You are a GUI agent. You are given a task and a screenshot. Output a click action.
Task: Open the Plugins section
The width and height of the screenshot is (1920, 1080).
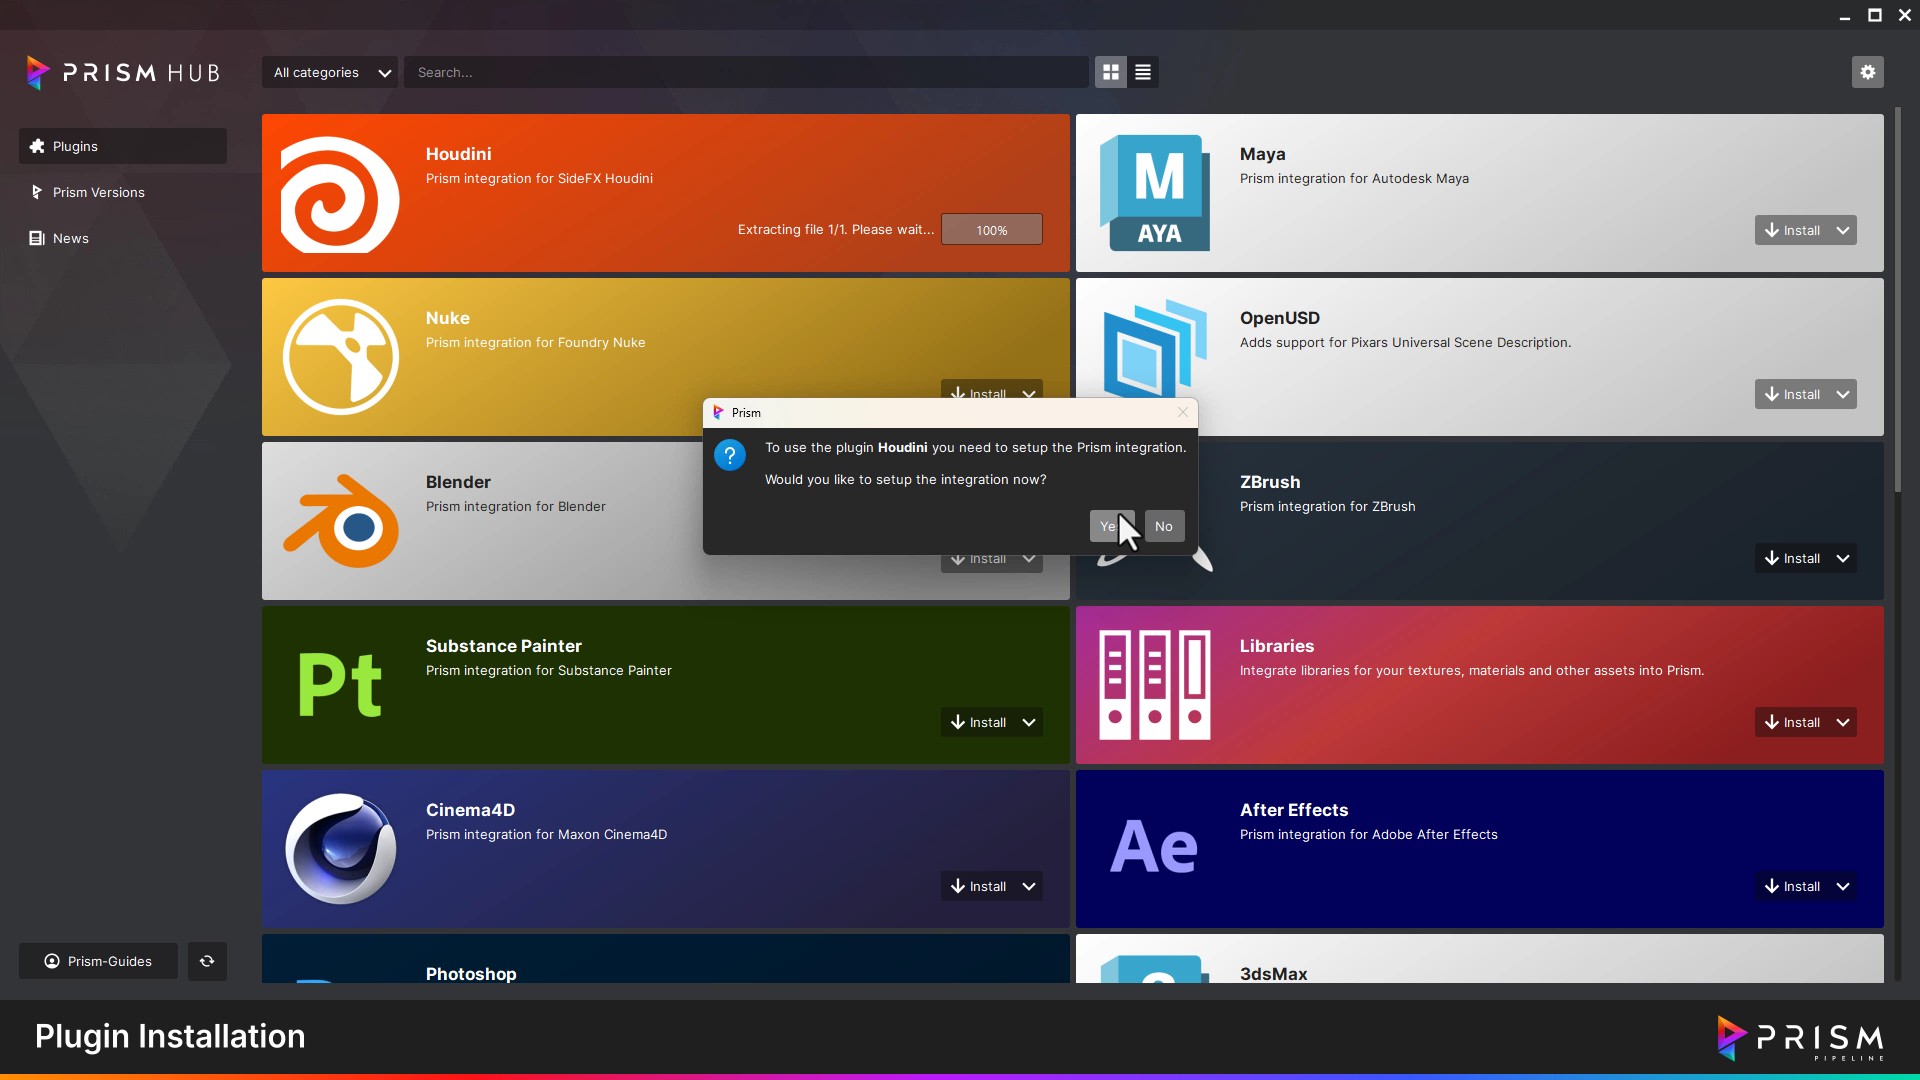(123, 146)
